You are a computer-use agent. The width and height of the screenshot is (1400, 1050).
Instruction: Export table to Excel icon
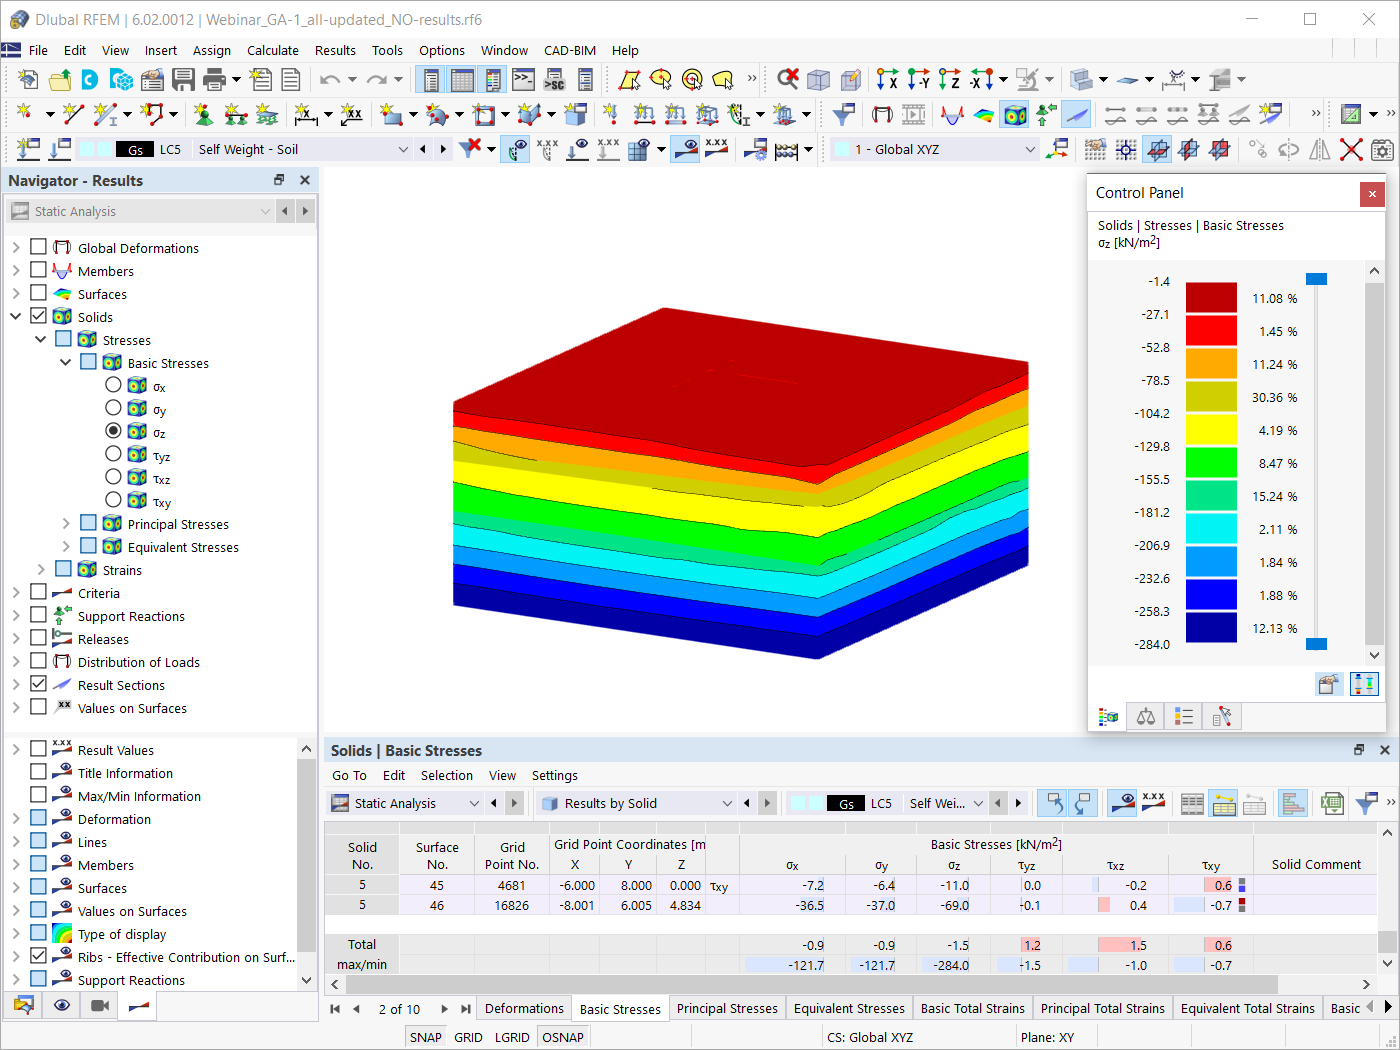(1331, 803)
